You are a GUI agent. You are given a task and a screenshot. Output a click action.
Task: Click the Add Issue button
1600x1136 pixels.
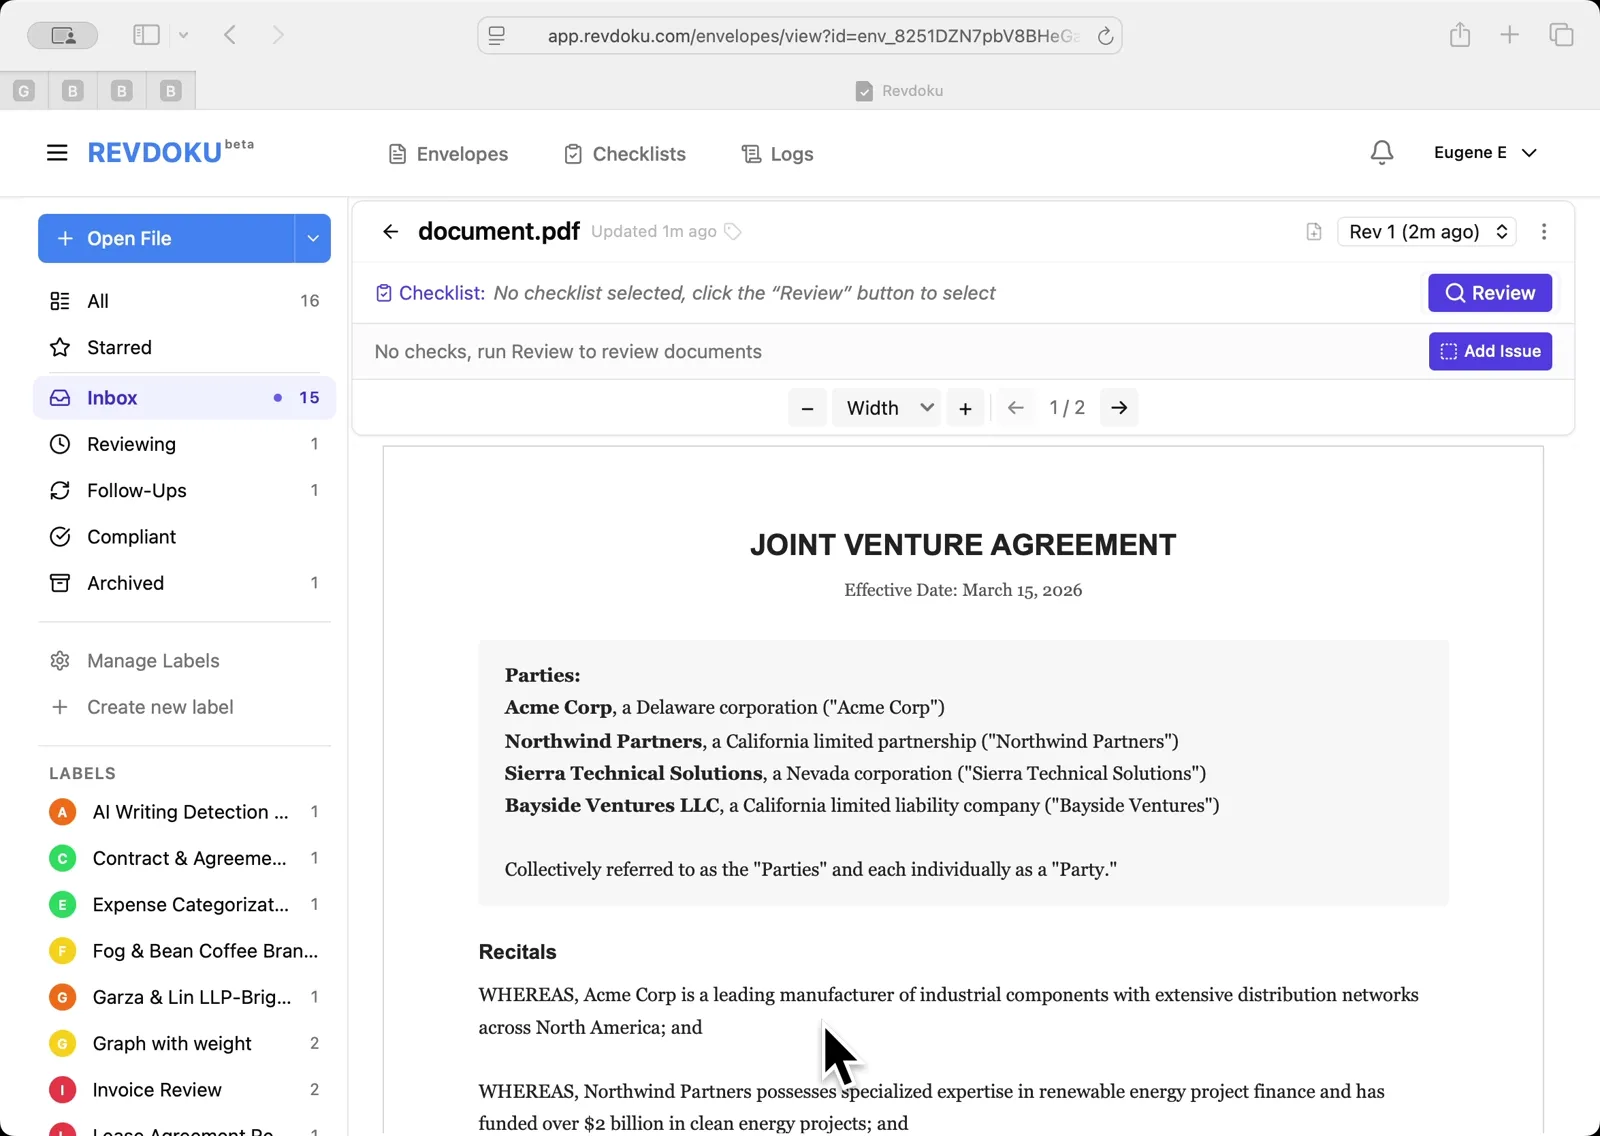(x=1489, y=351)
